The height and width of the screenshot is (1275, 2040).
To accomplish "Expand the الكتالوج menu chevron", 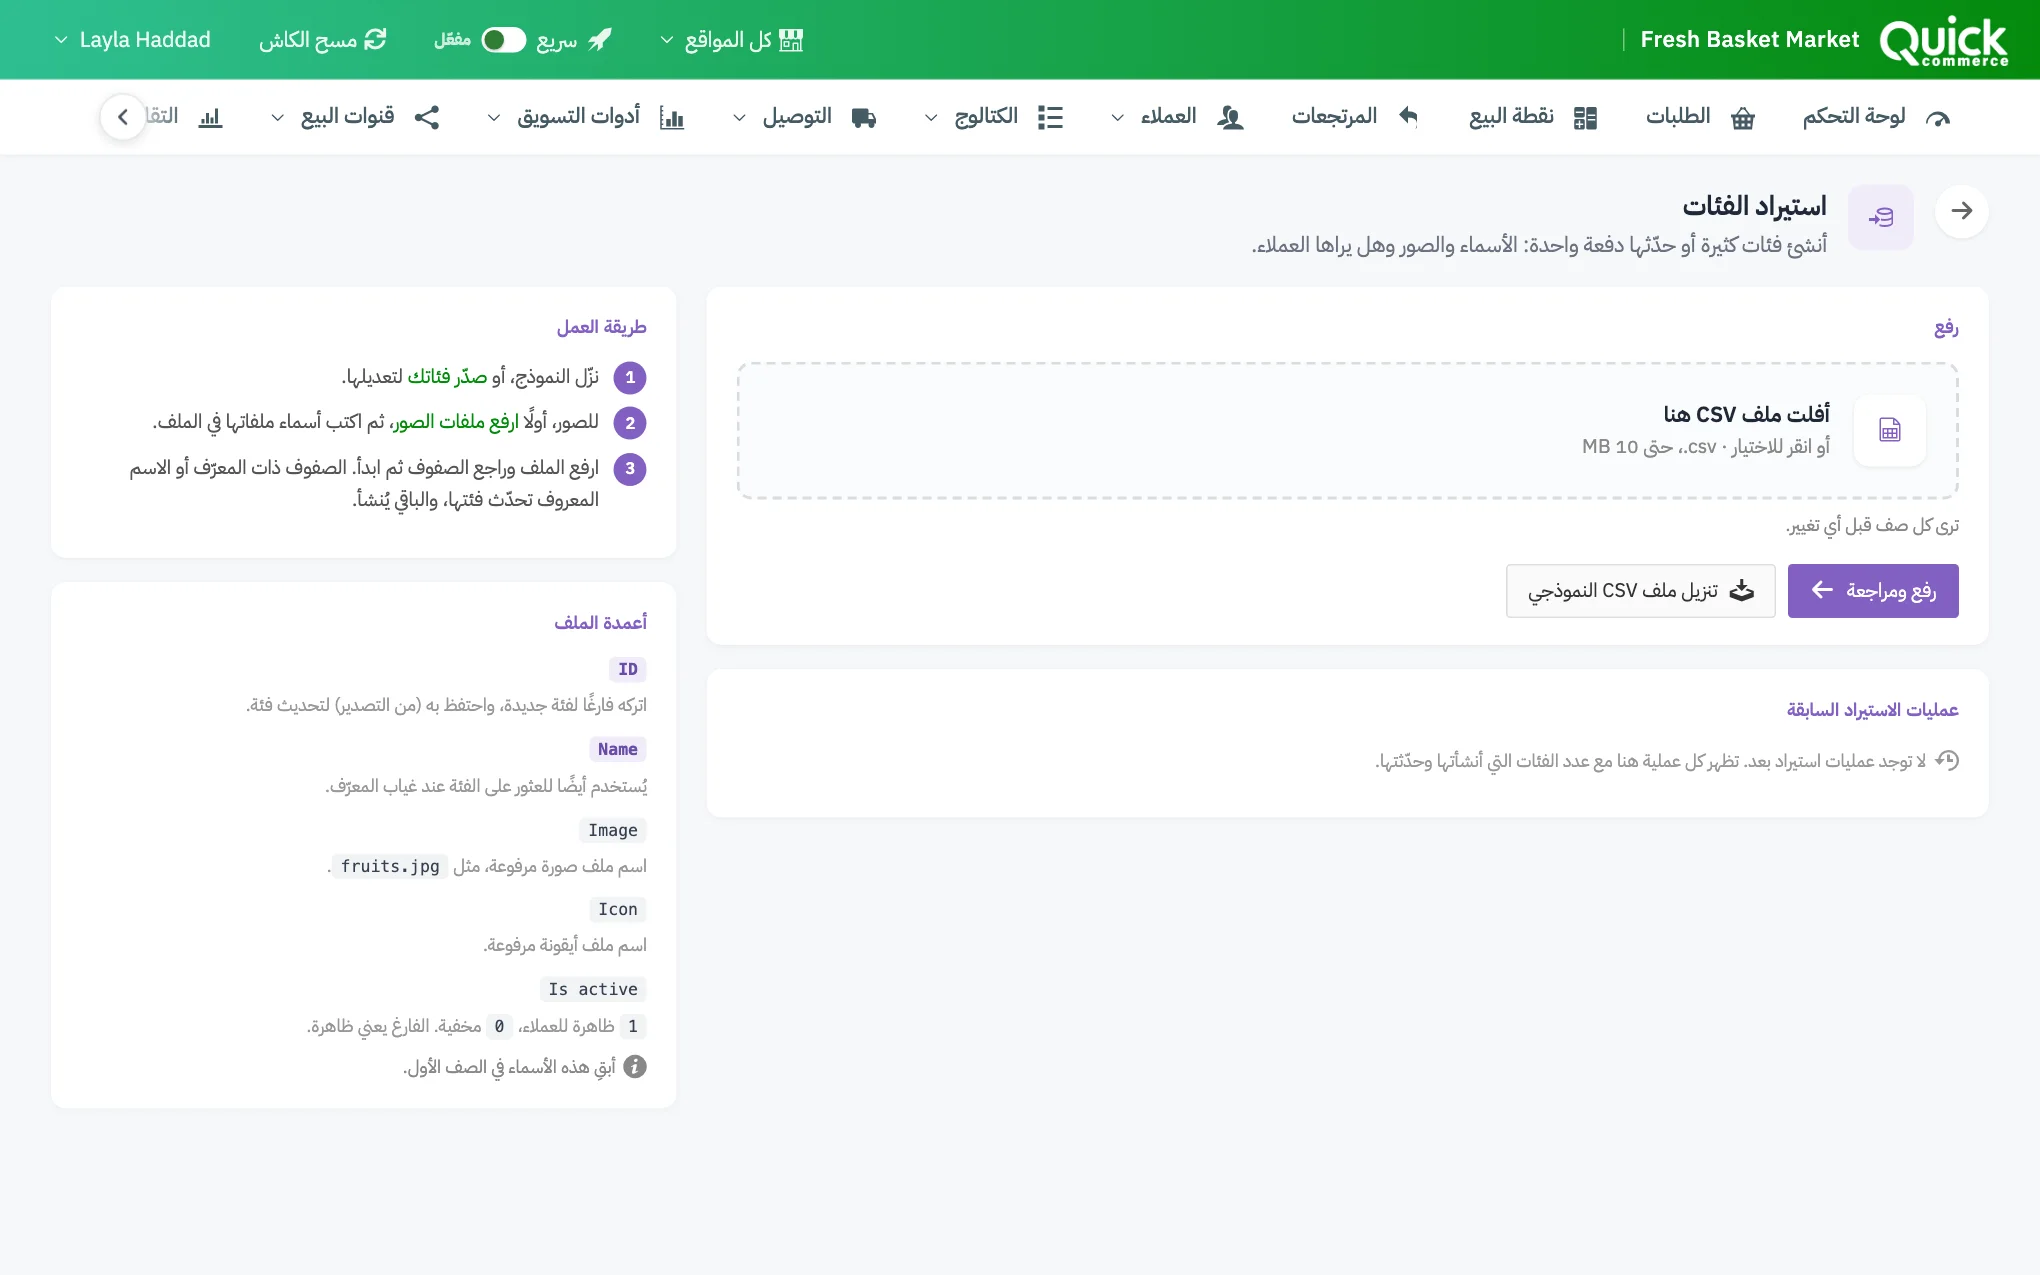I will [x=931, y=118].
